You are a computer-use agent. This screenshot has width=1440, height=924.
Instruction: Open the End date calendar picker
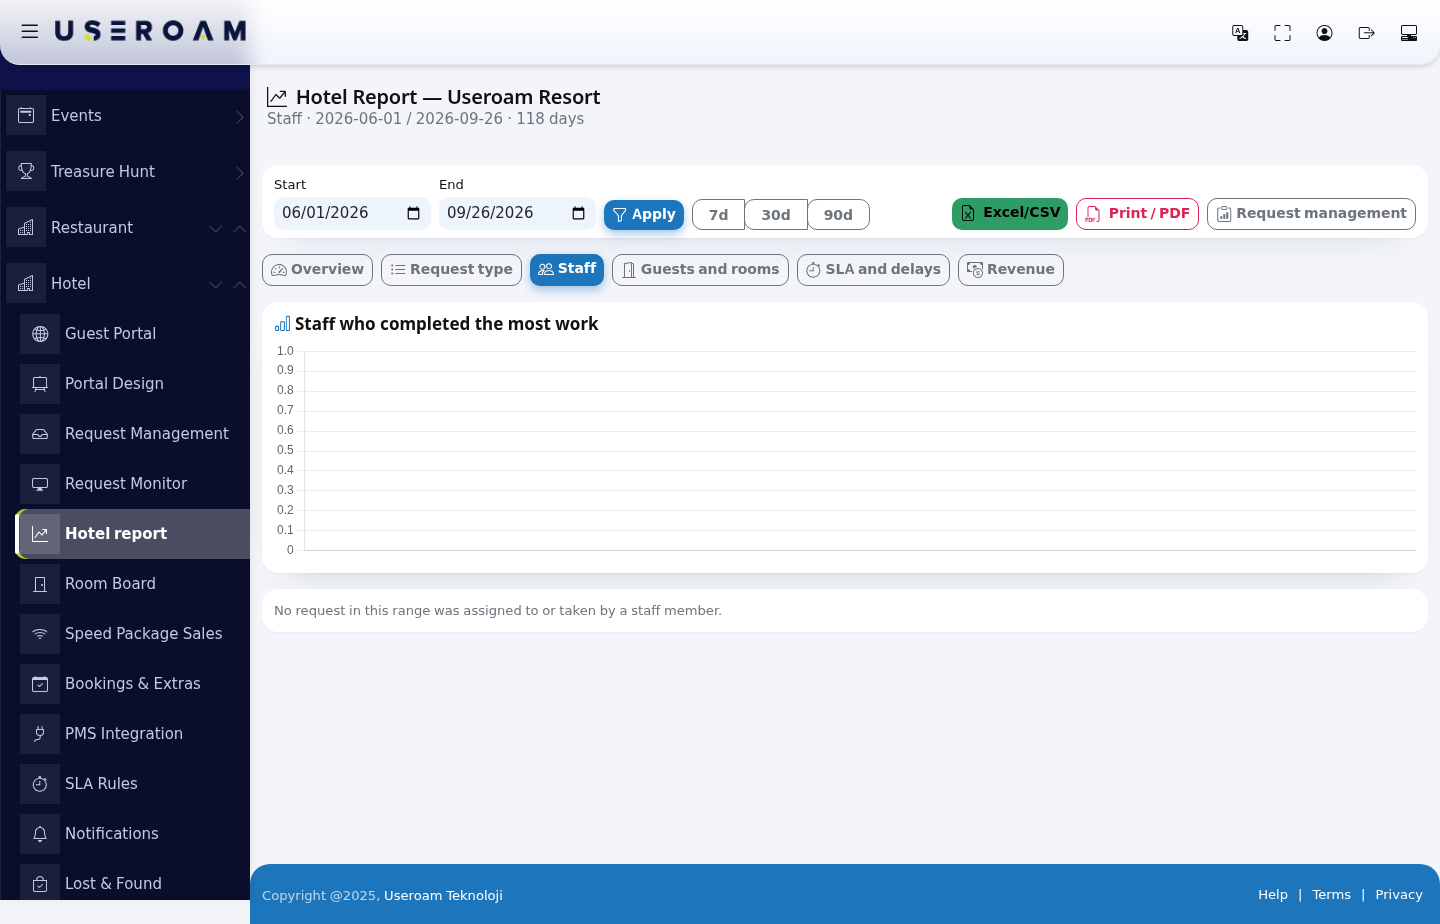[578, 213]
